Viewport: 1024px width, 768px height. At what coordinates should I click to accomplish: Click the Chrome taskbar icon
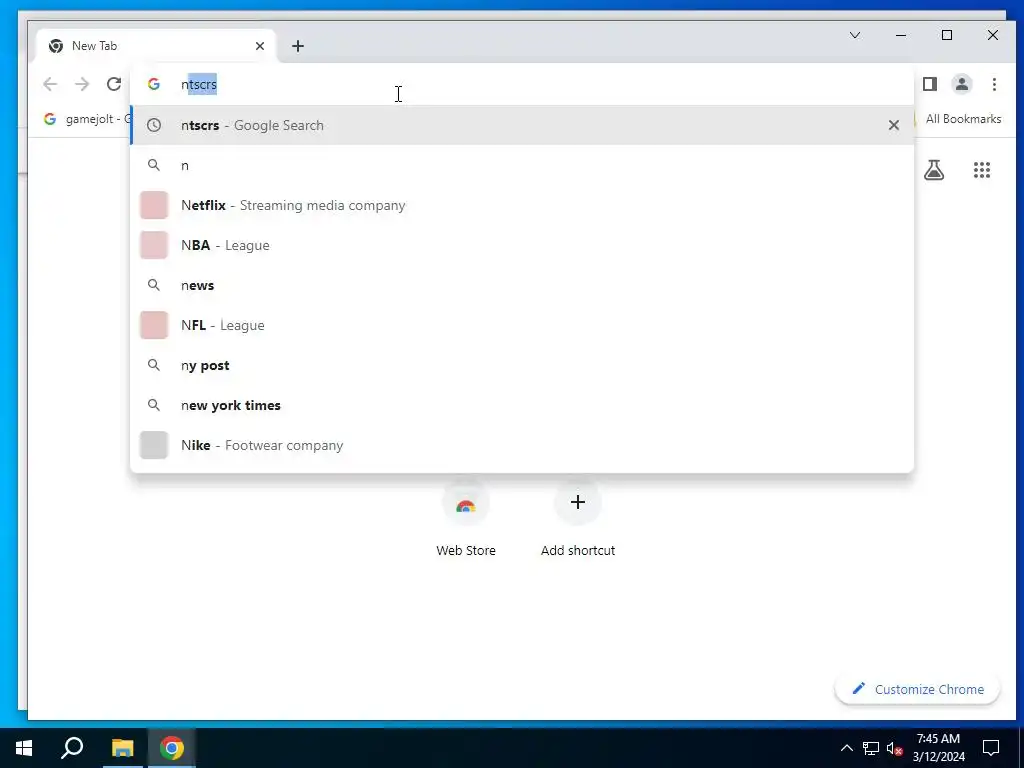pos(171,748)
